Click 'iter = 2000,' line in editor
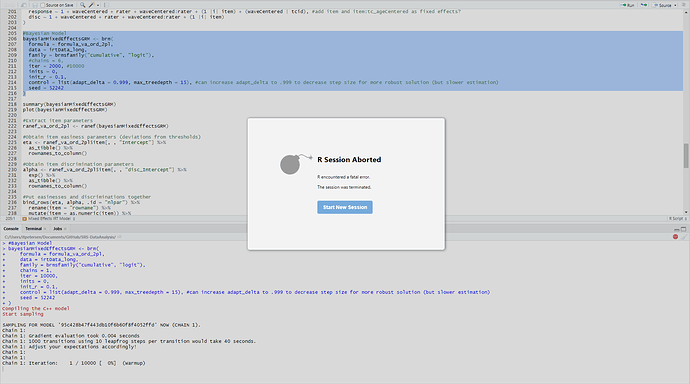Image resolution: width=690 pixels, height=384 pixels. 46,66
